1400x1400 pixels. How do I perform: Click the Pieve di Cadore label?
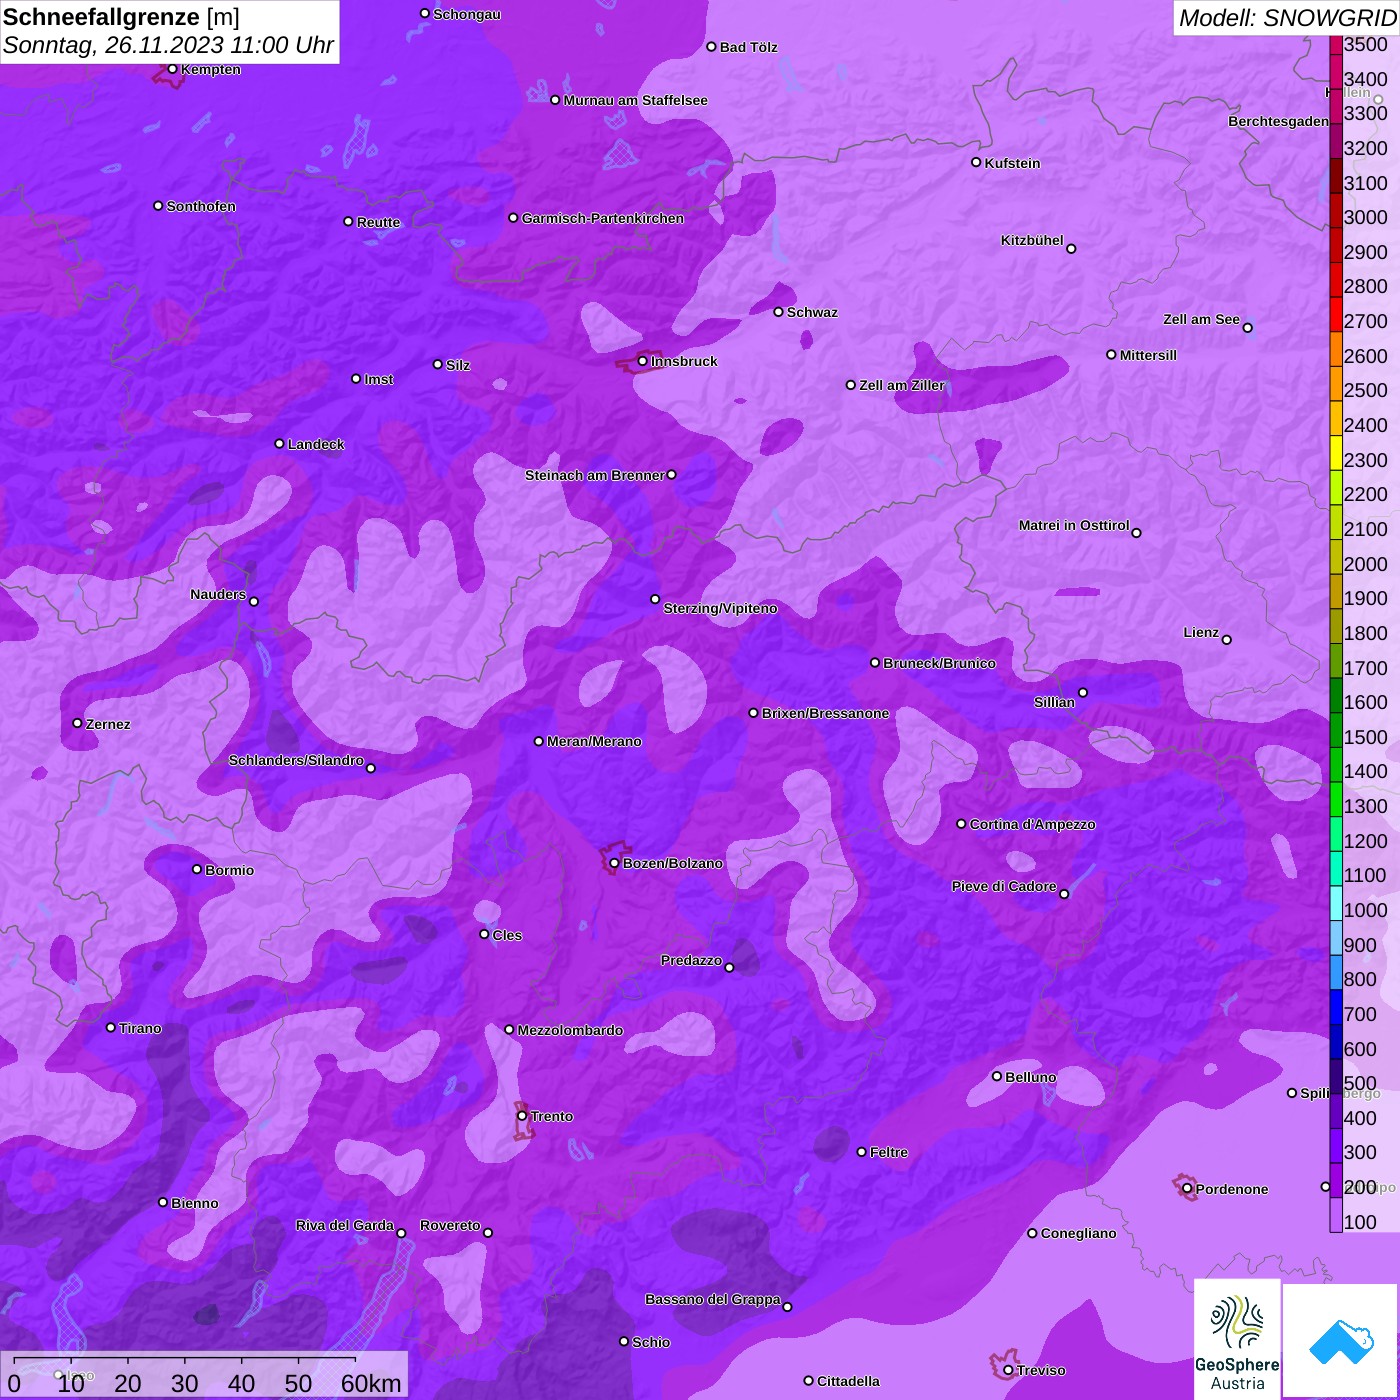coord(1004,886)
